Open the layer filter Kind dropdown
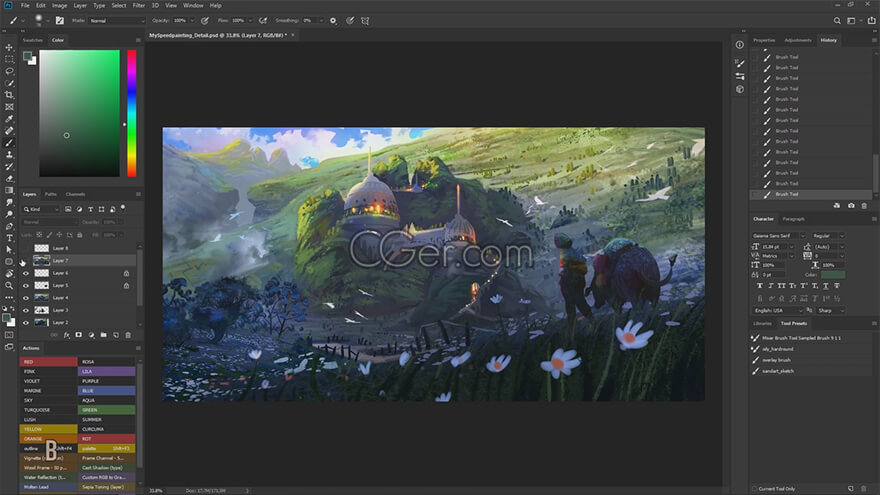Viewport: 880px width, 495px height. pyautogui.click(x=41, y=209)
